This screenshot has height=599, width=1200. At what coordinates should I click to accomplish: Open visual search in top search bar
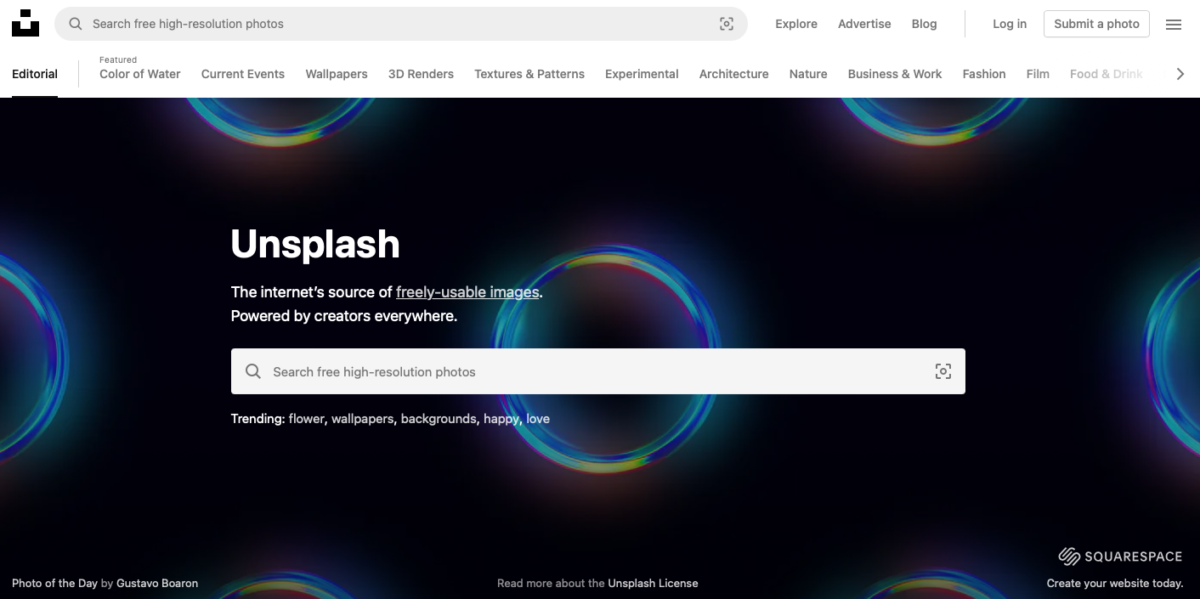727,24
